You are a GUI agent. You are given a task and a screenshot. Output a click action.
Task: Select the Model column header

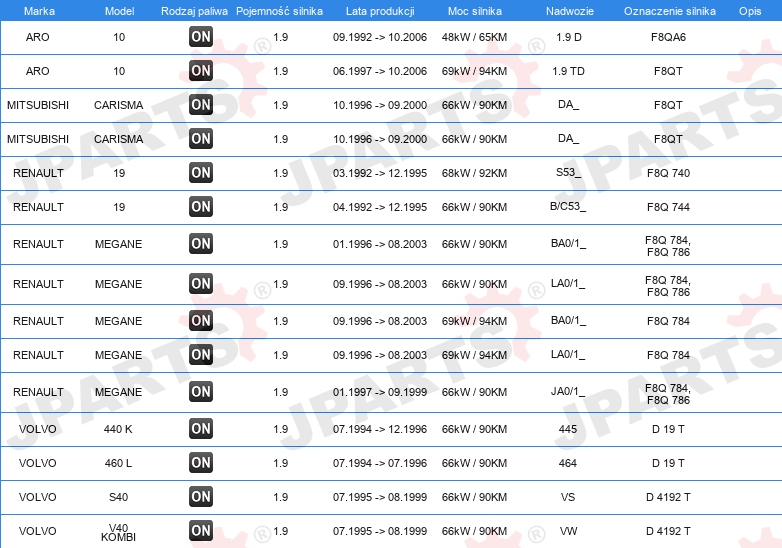point(119,11)
